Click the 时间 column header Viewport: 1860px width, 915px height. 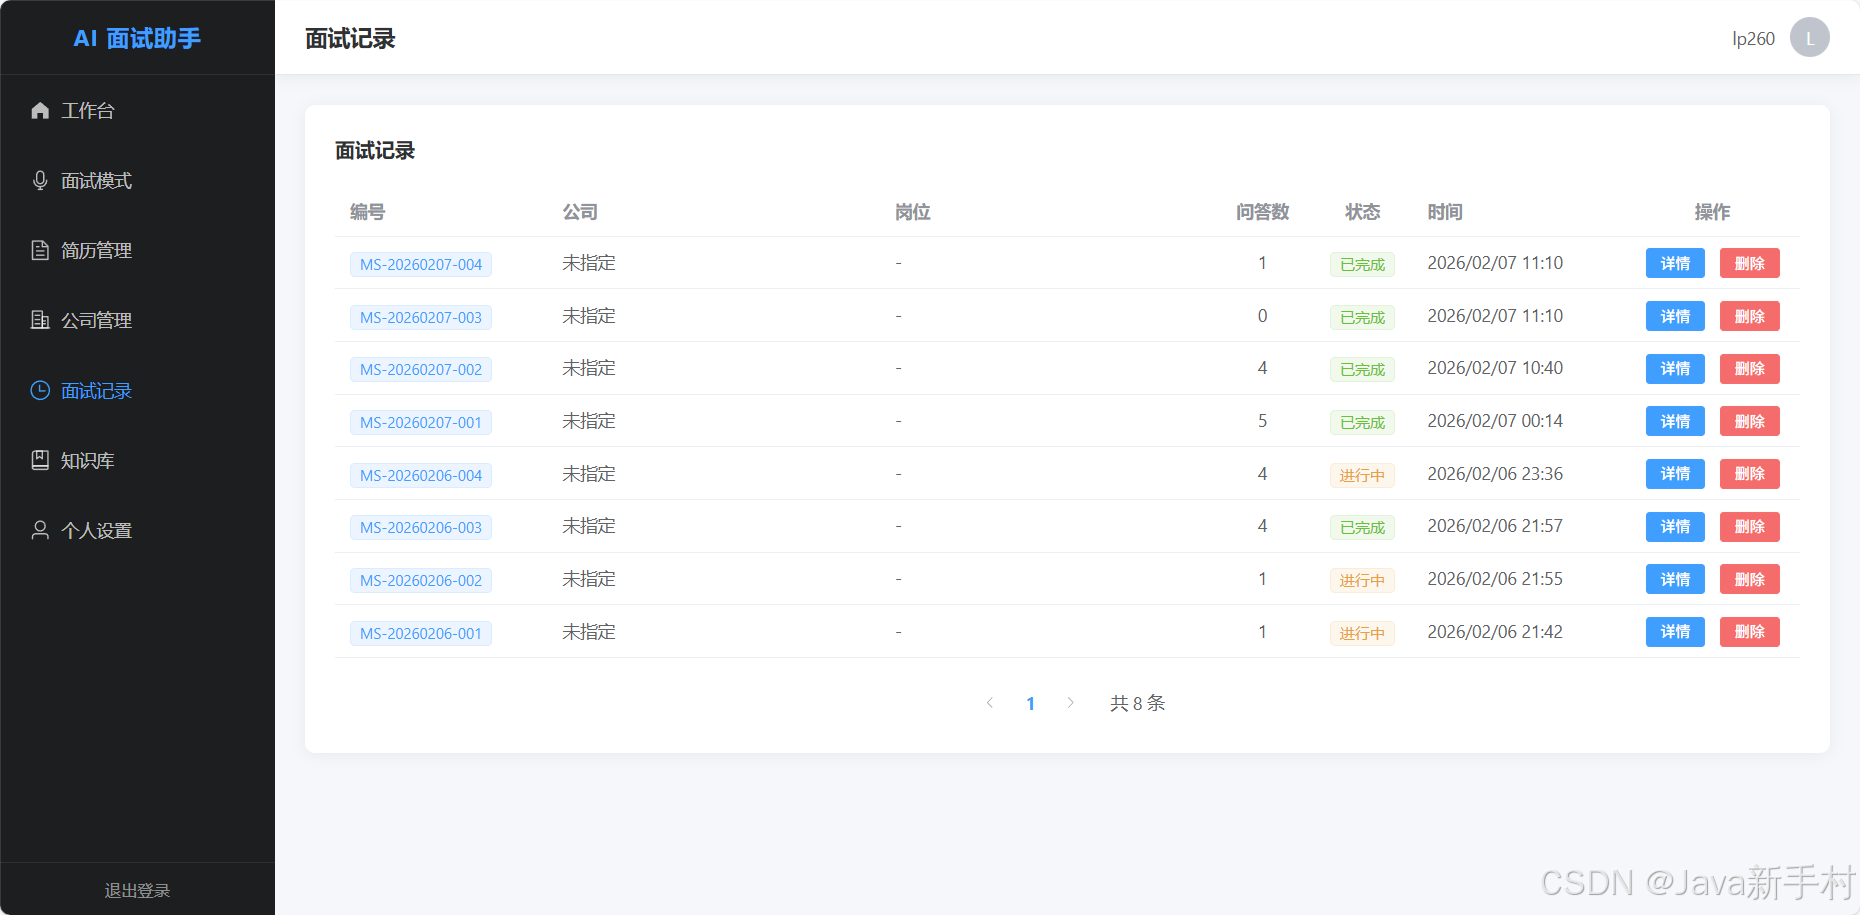[1445, 211]
